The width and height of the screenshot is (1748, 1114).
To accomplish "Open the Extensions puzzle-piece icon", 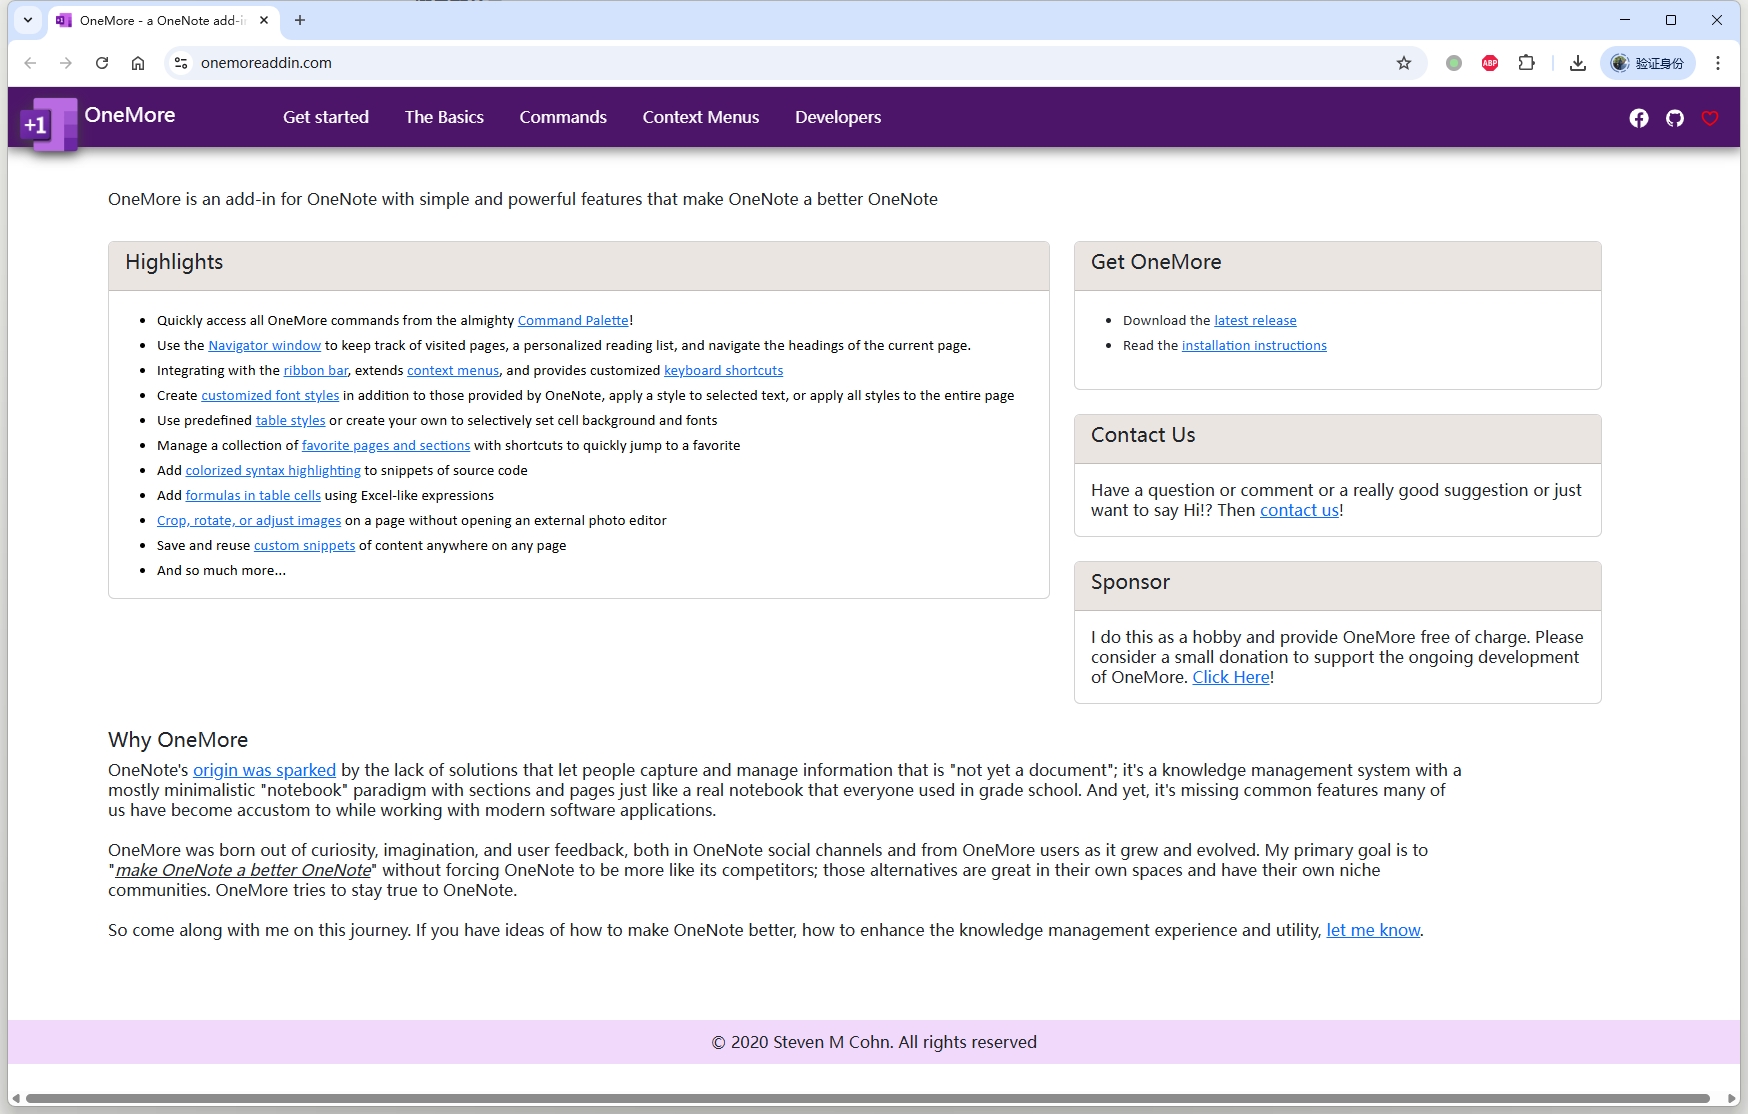I will pyautogui.click(x=1526, y=63).
